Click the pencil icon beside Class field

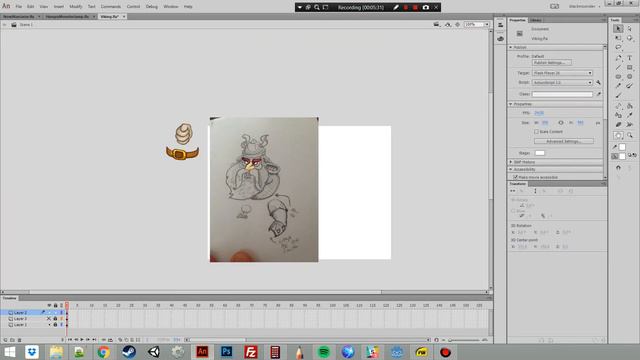[x=598, y=94]
